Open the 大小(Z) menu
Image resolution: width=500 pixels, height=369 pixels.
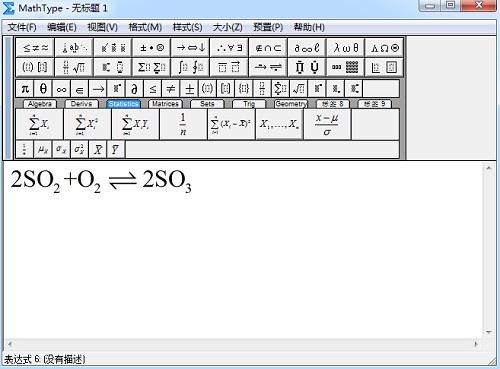pyautogui.click(x=228, y=27)
